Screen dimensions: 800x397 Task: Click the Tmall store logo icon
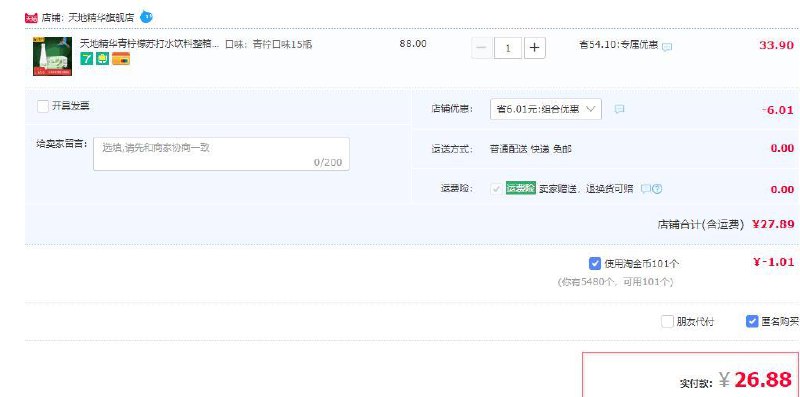pos(31,18)
